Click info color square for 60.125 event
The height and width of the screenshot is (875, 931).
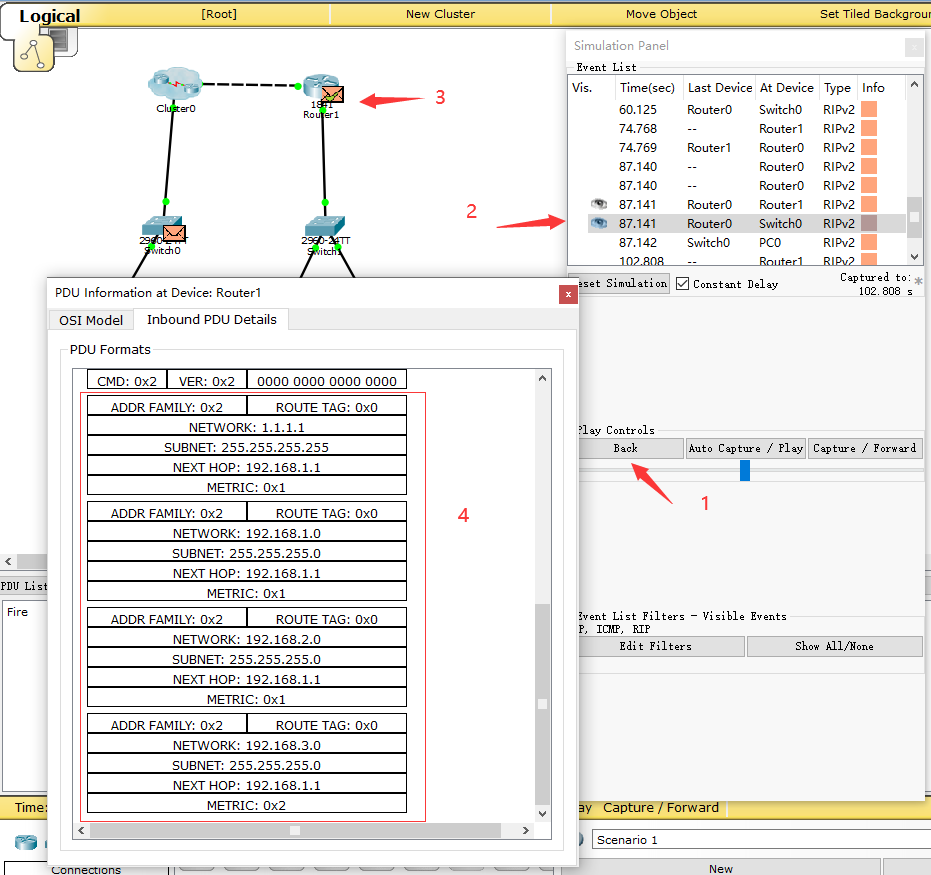click(x=869, y=109)
